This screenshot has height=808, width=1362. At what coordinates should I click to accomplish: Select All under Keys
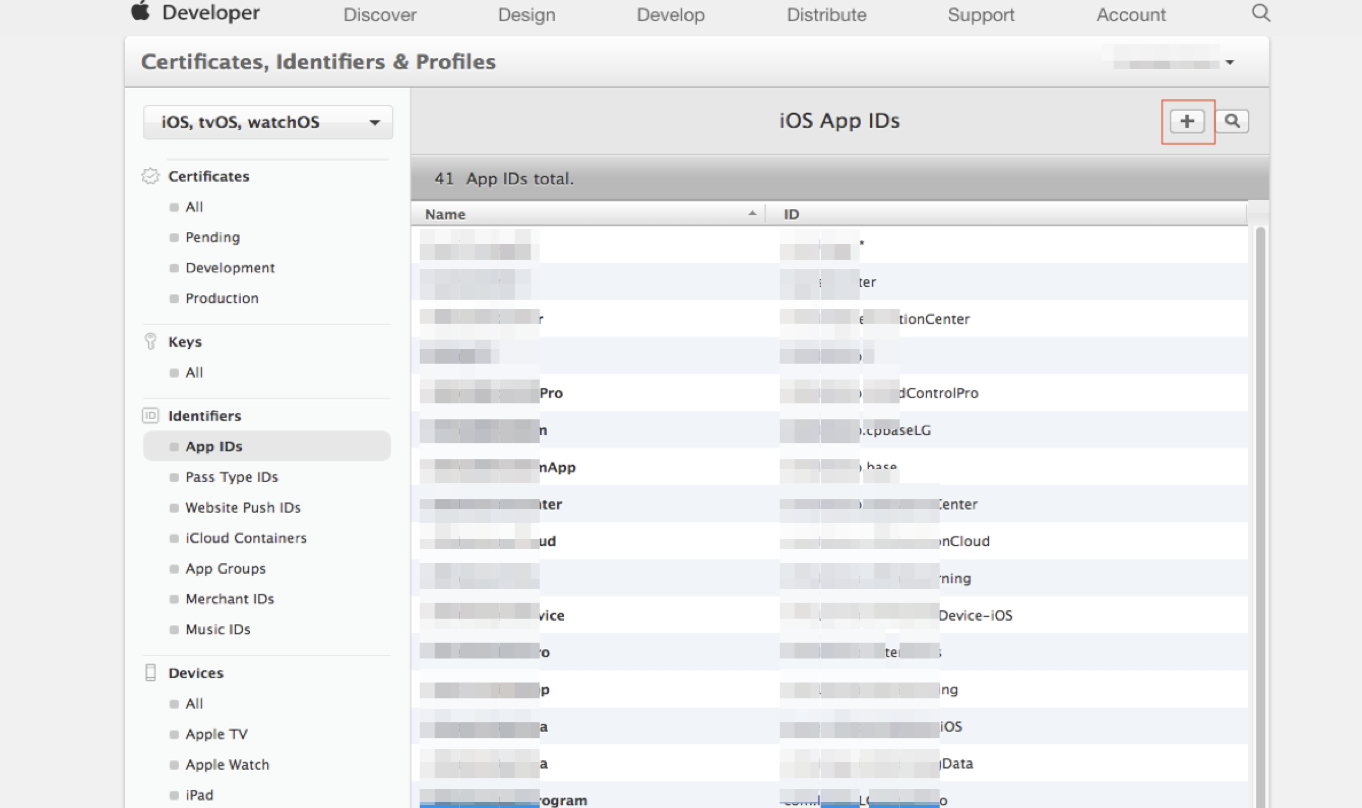194,372
